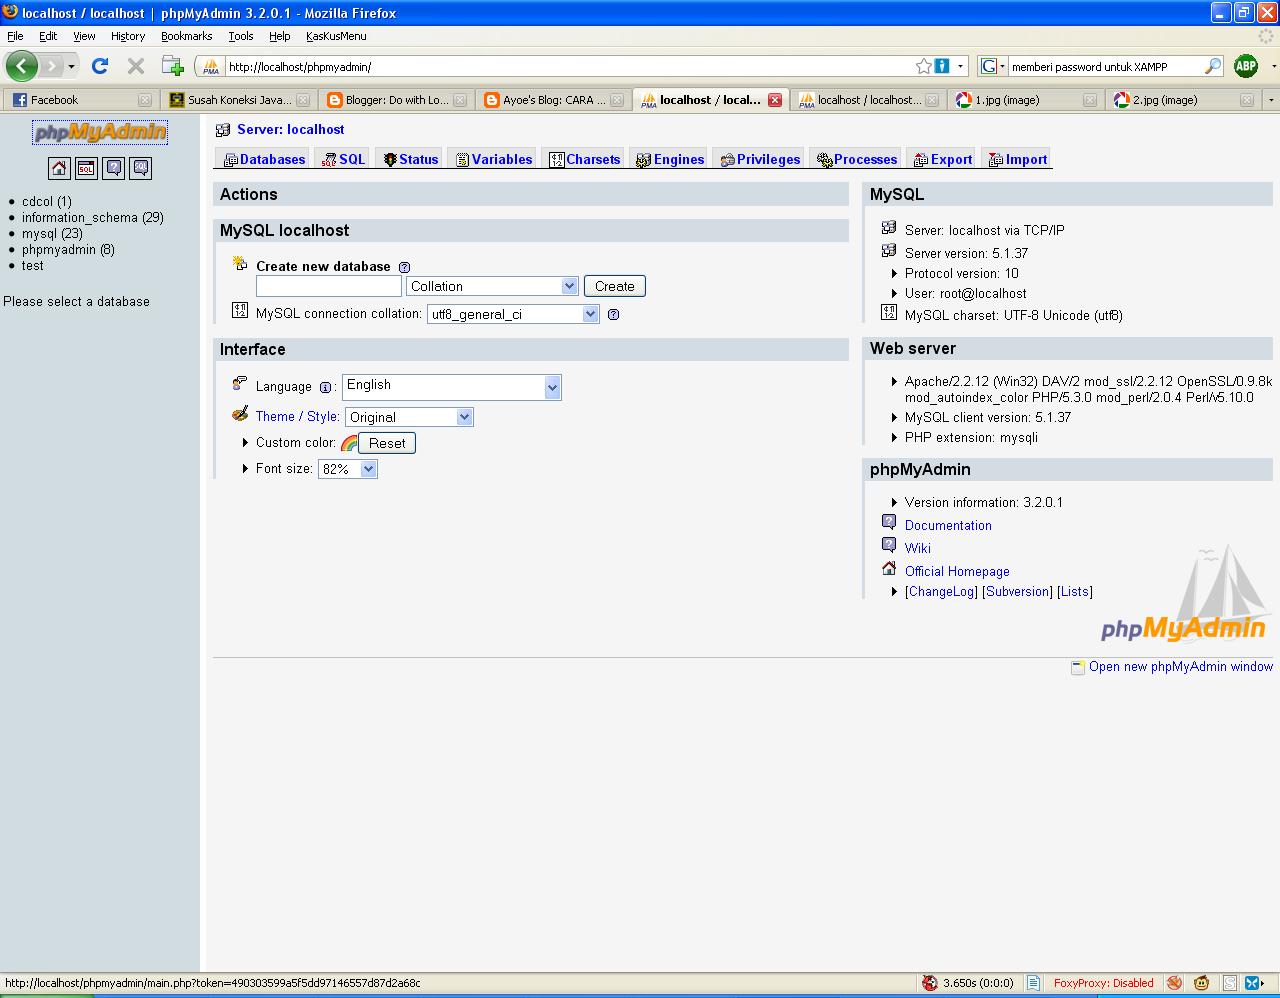Screen dimensions: 1280x998
Task: Click the URL address bar
Action: 570,66
